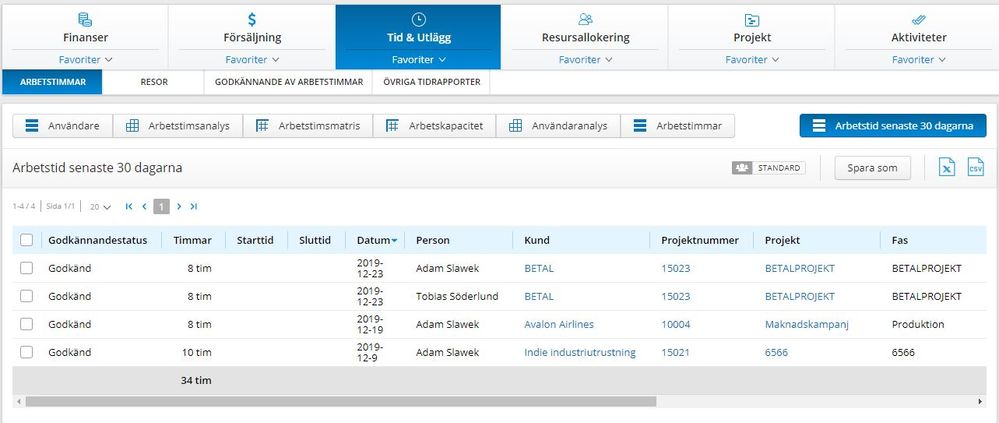Click the STANDARD view badge
This screenshot has height=423, width=999.
768,168
